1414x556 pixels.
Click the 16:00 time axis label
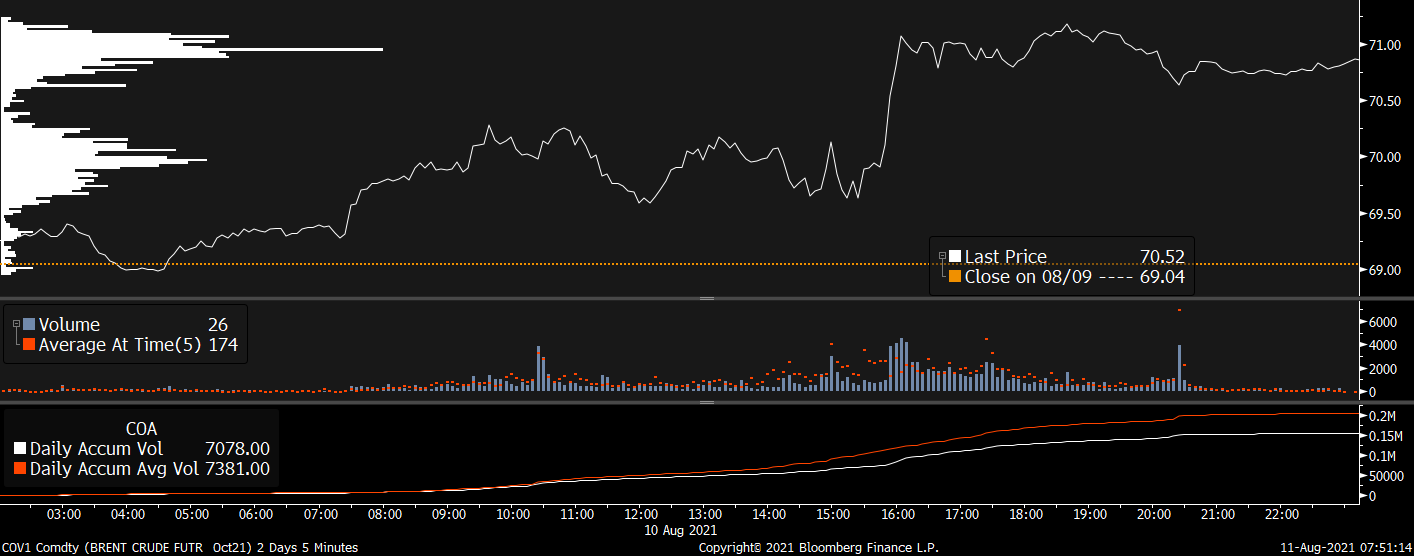tap(898, 514)
